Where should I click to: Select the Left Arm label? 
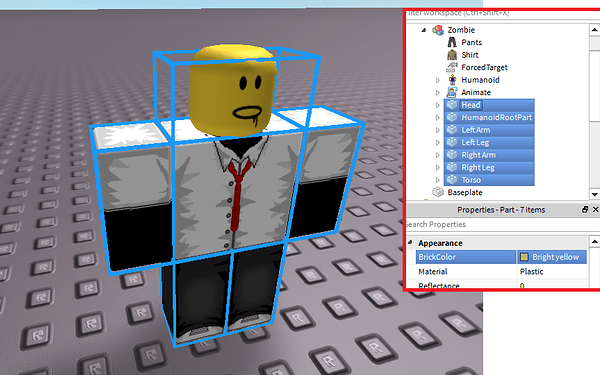(476, 130)
